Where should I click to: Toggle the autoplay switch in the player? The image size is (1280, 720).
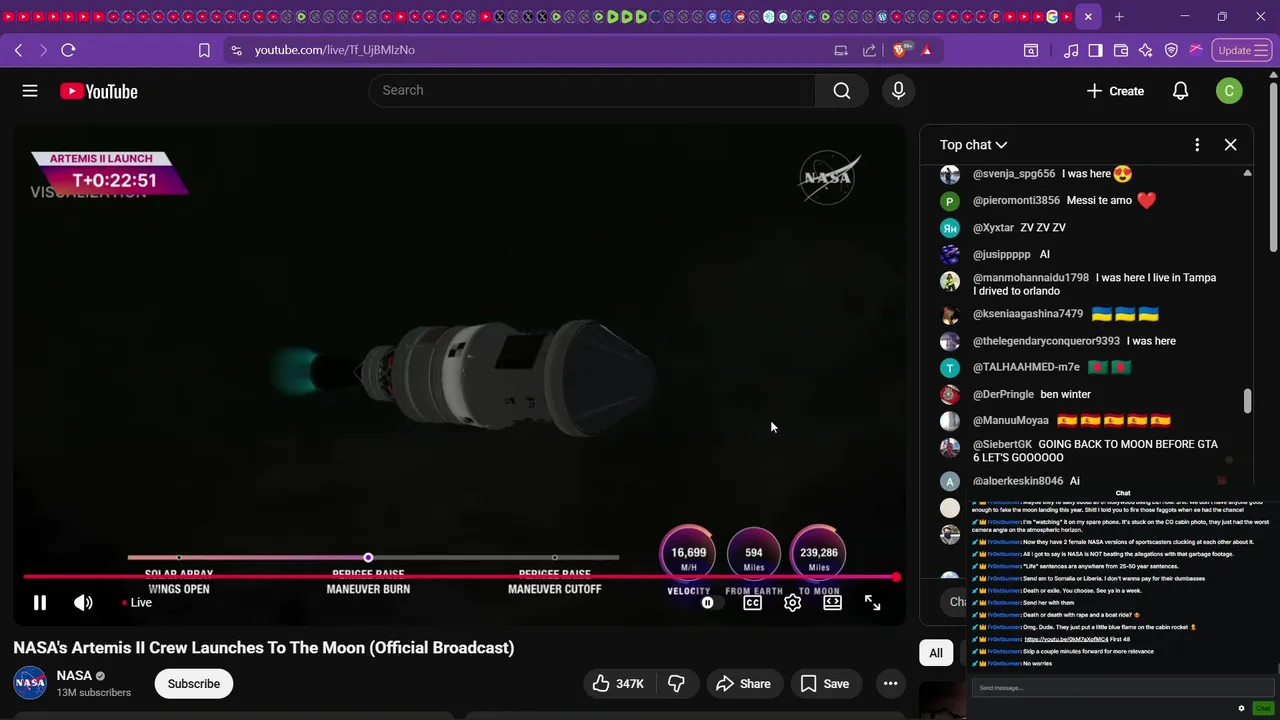click(x=707, y=603)
